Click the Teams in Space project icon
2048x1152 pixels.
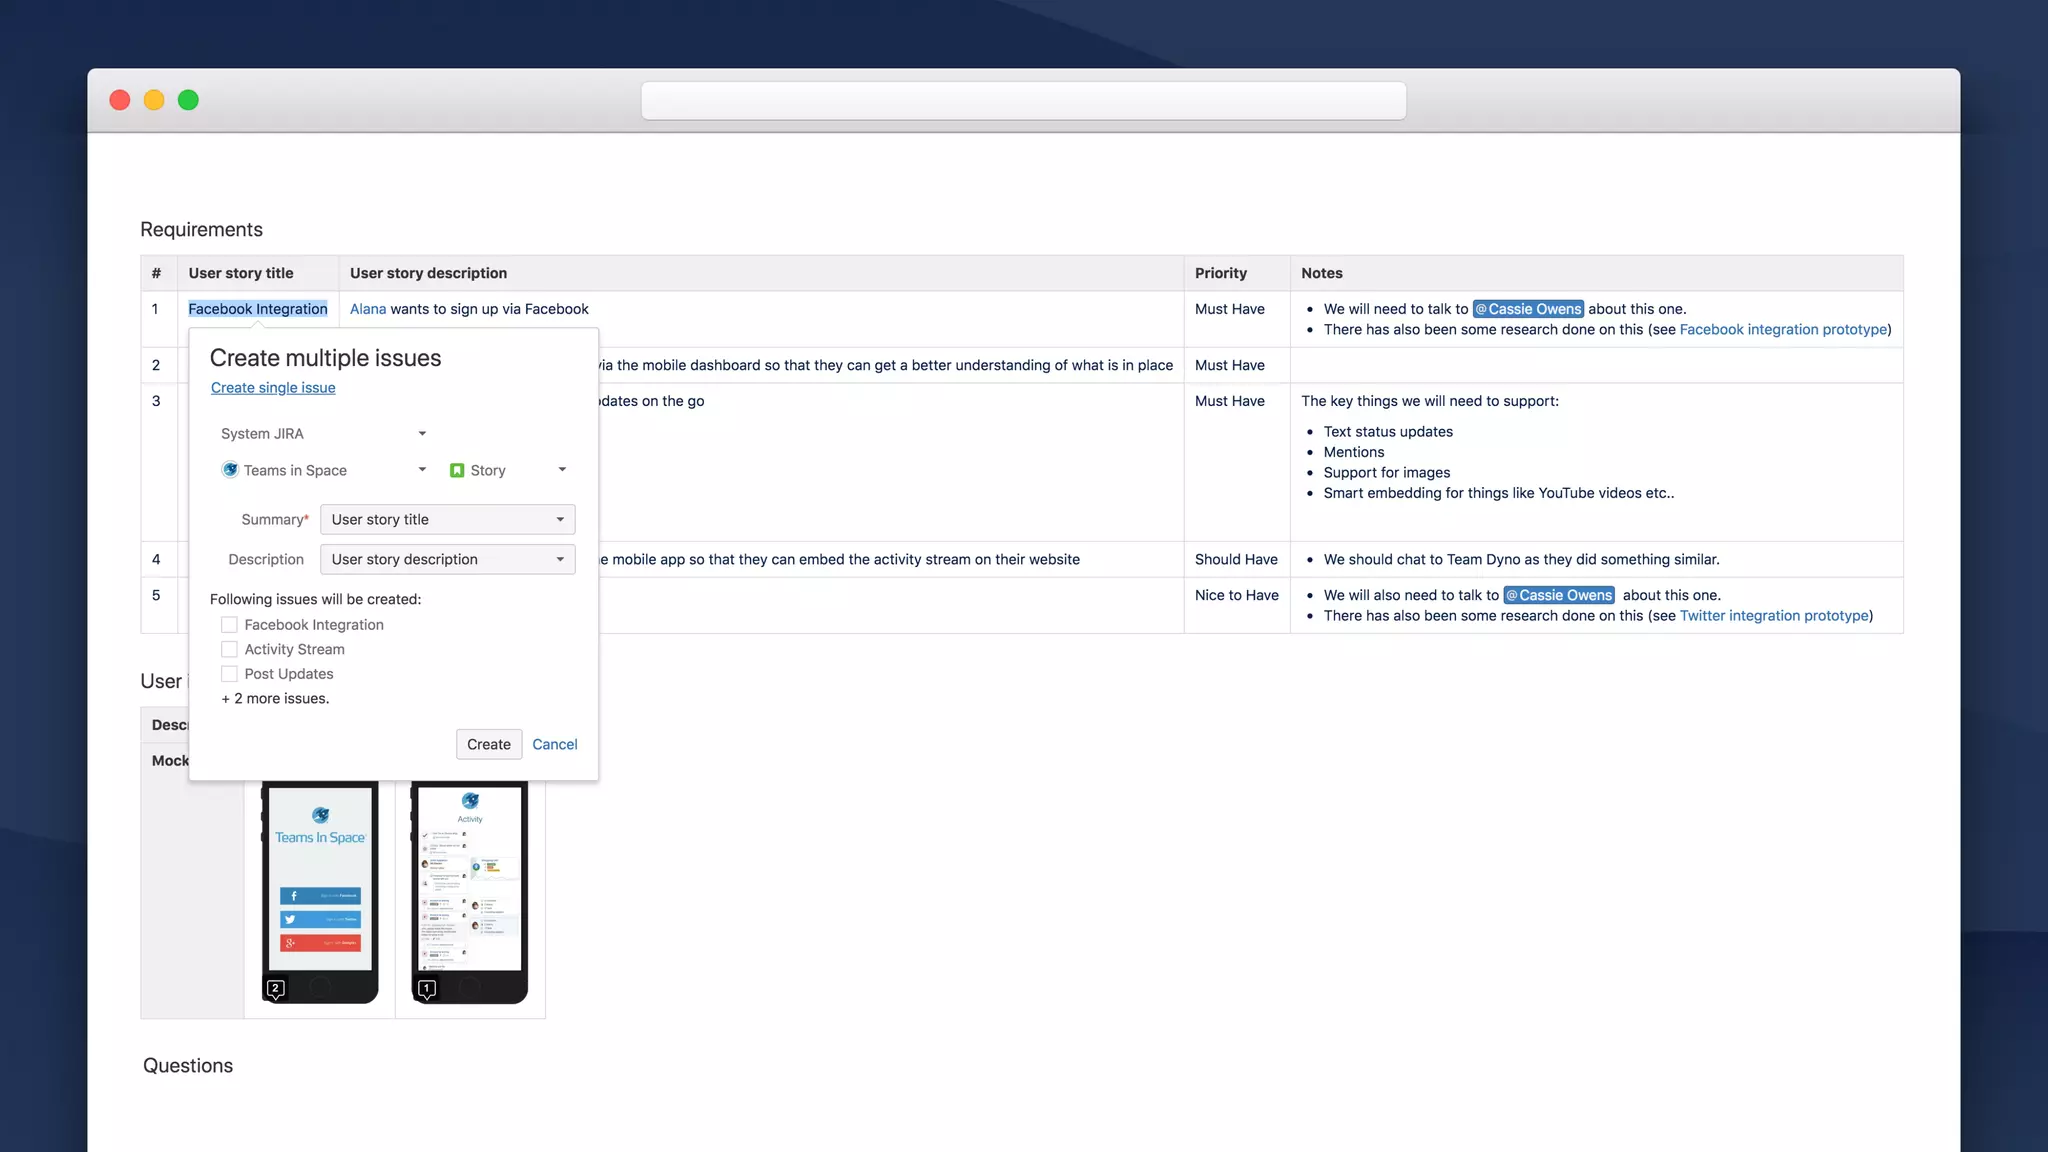click(230, 470)
